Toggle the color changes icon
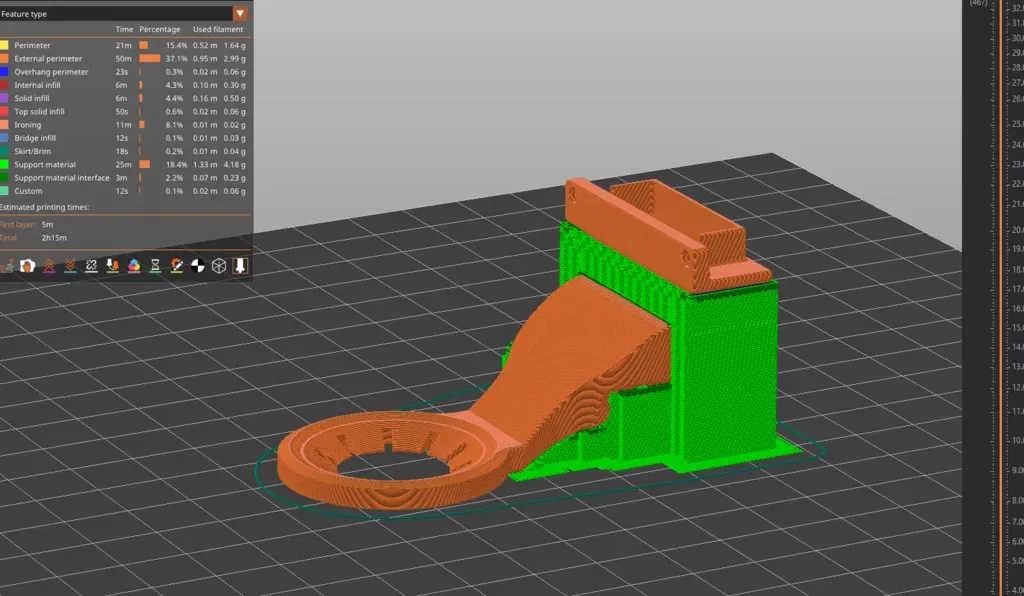 point(132,266)
